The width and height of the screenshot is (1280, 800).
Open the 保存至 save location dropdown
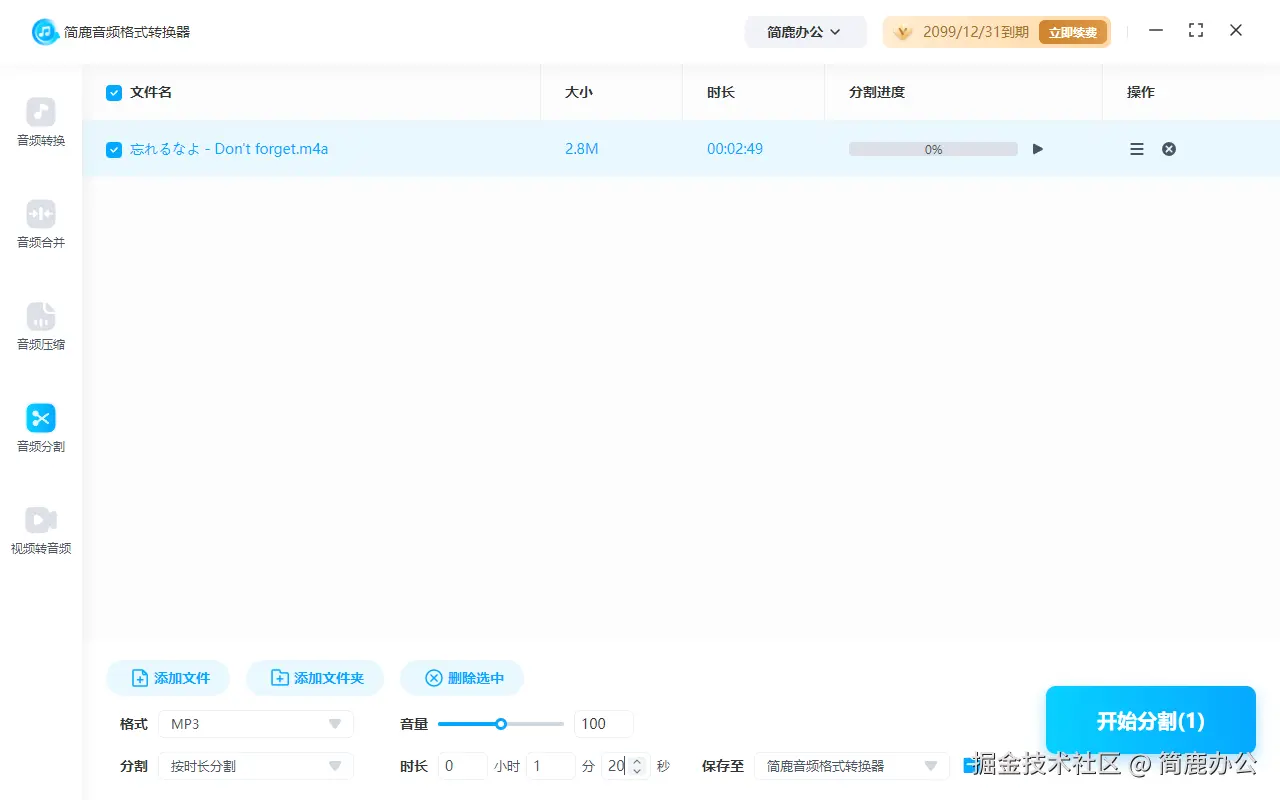(x=851, y=765)
